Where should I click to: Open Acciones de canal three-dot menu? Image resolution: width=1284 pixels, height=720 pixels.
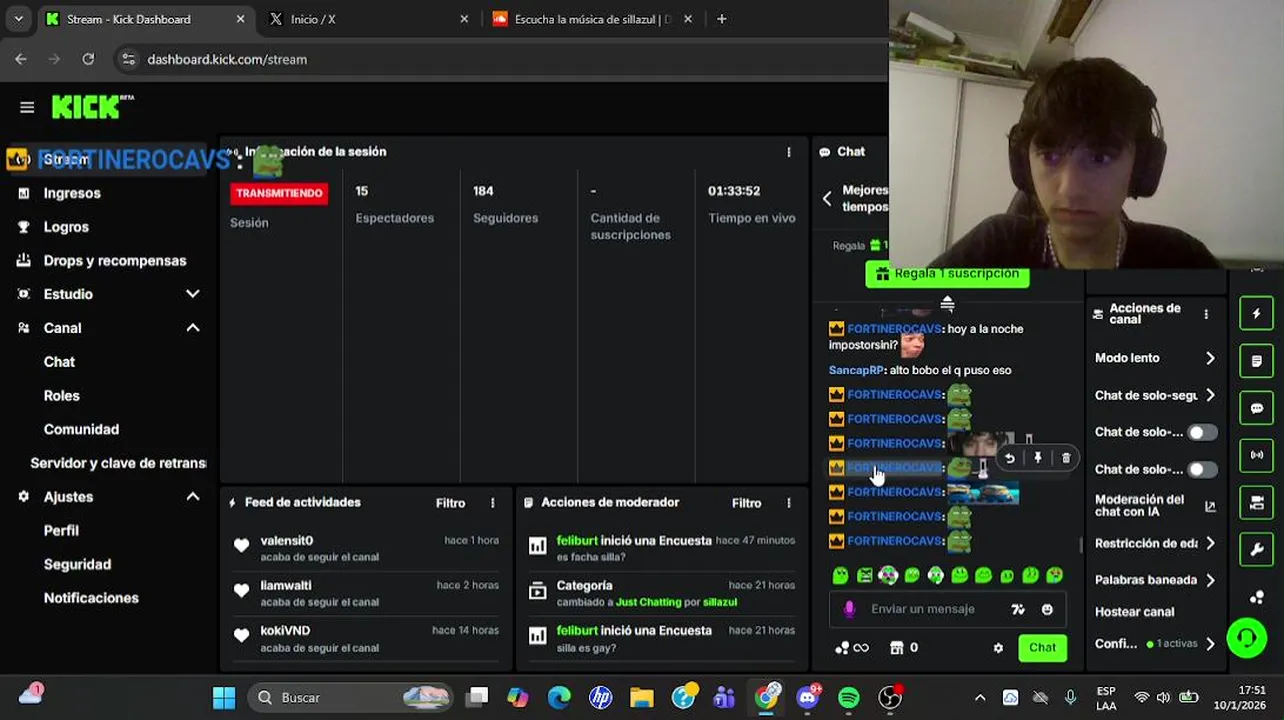[1206, 315]
